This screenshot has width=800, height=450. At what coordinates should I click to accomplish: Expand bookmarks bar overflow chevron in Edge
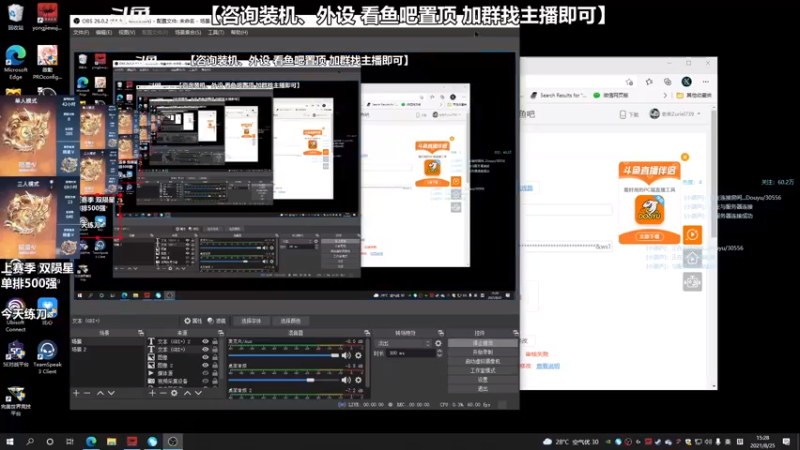tap(665, 95)
